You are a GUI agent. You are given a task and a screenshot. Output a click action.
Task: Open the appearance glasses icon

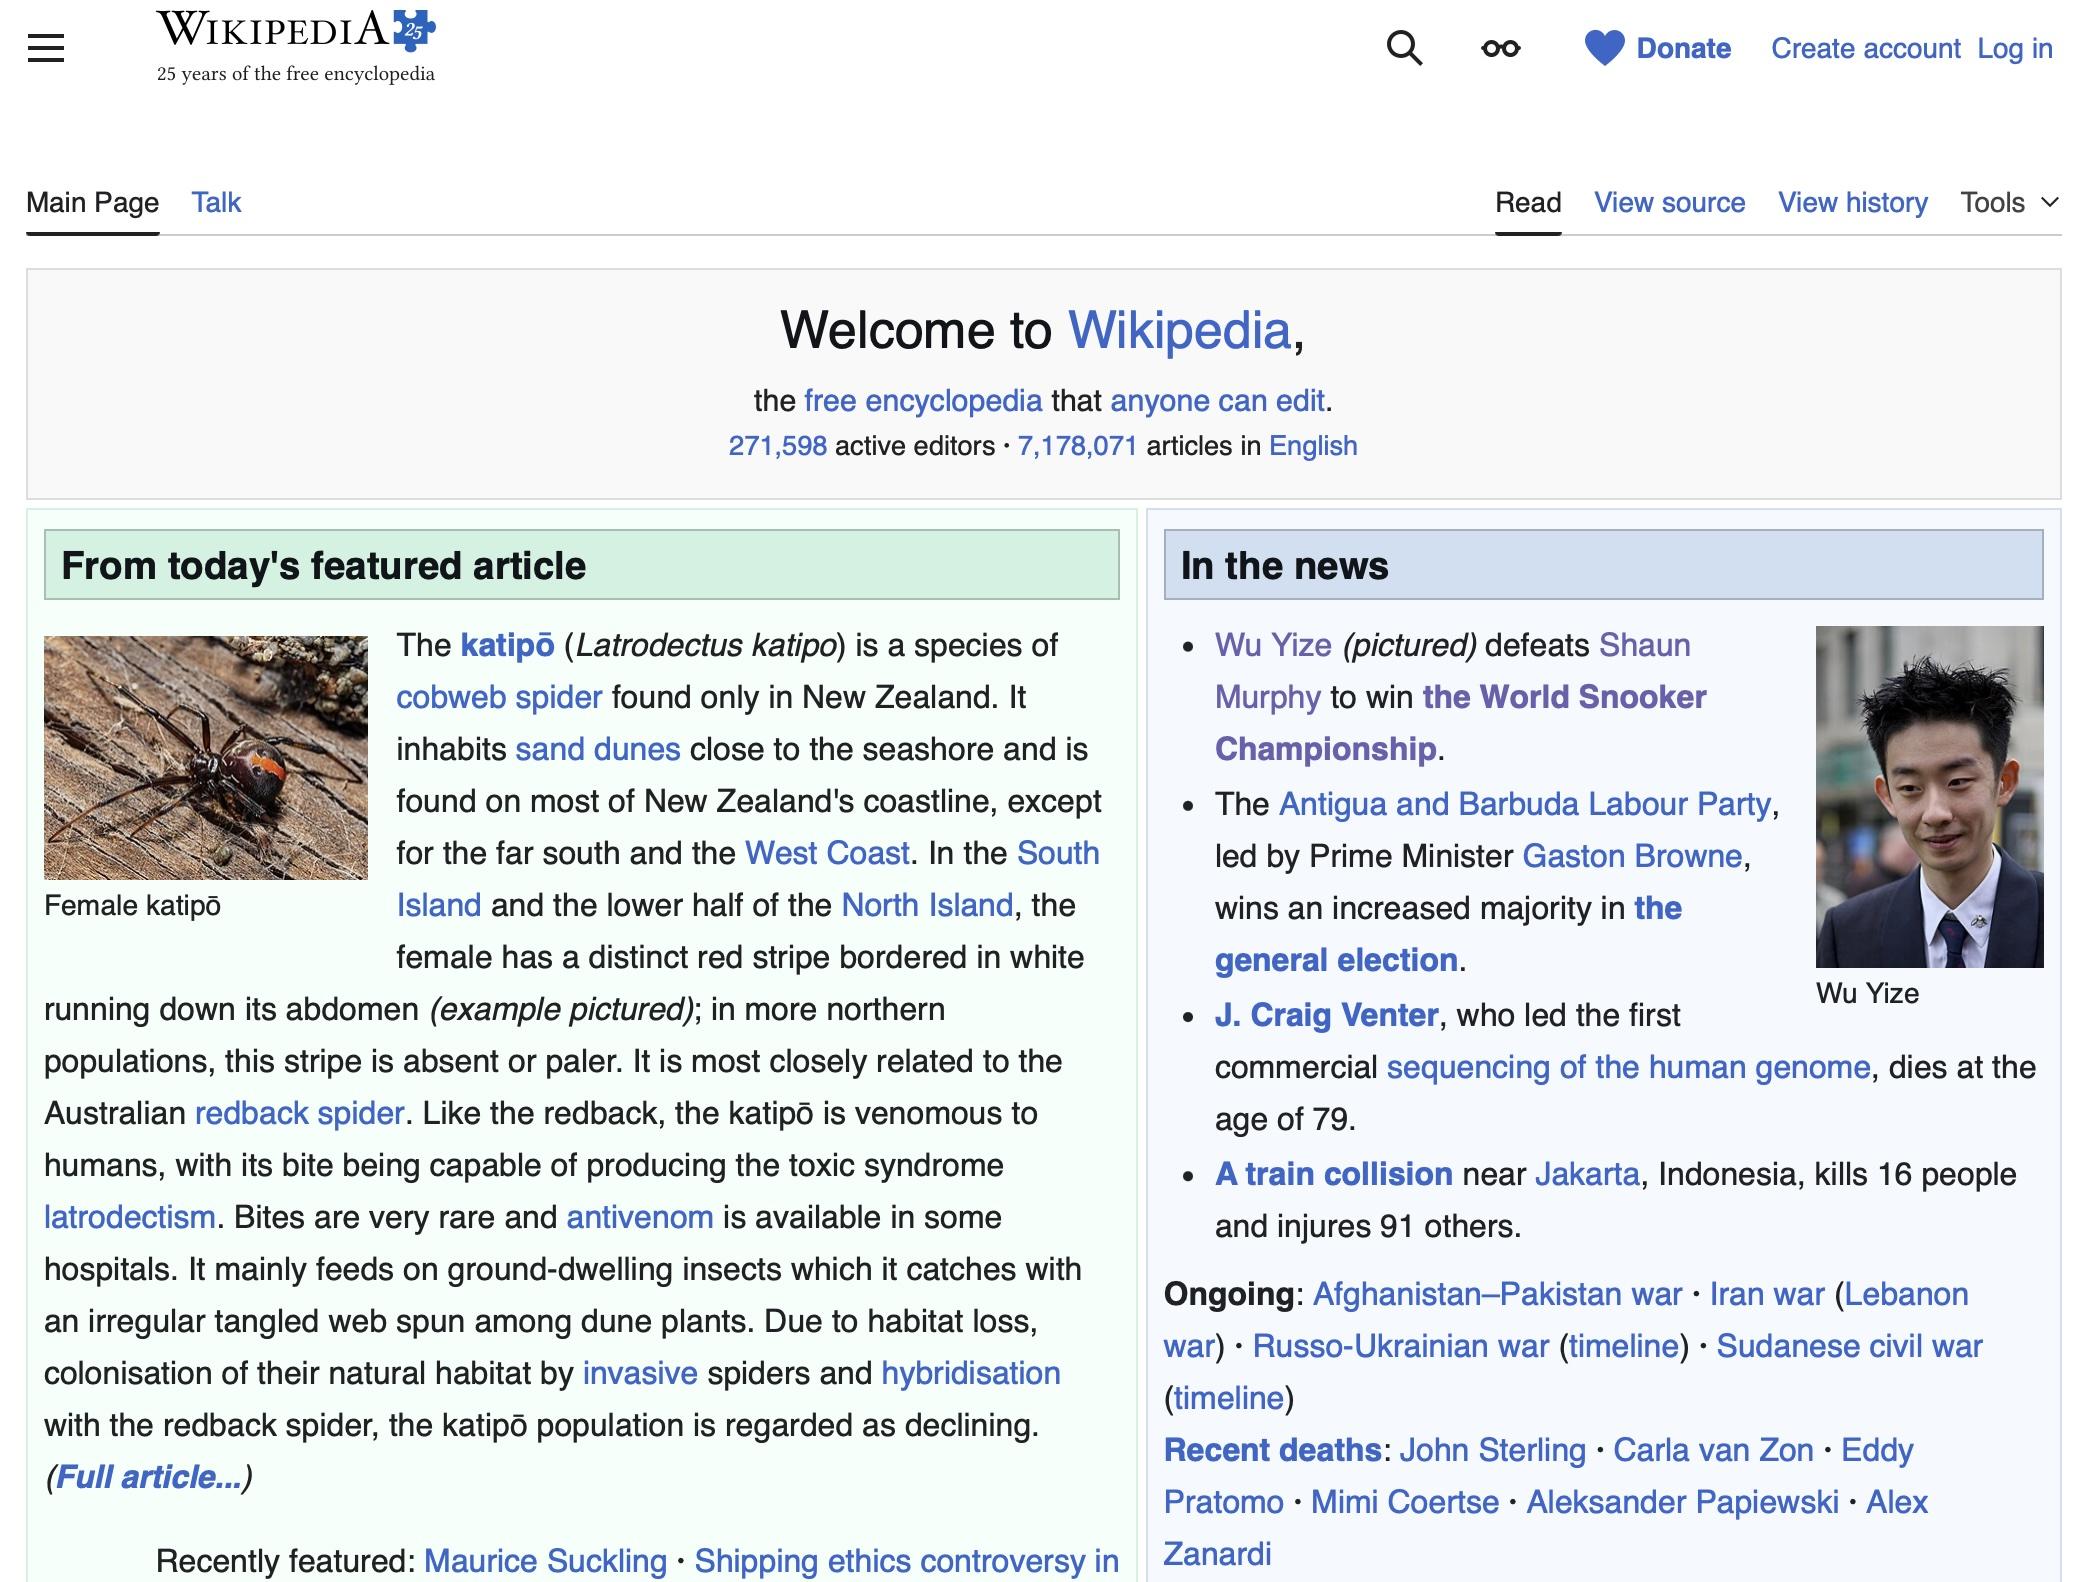(x=1500, y=48)
